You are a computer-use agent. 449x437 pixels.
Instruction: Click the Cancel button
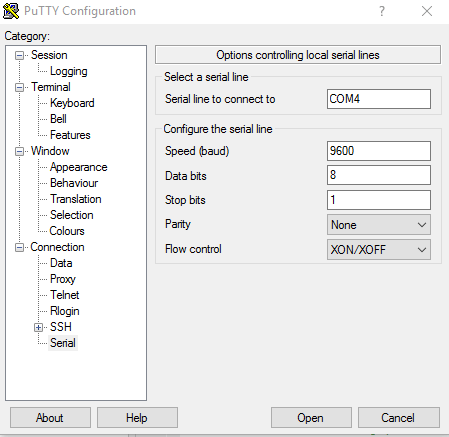point(399,418)
